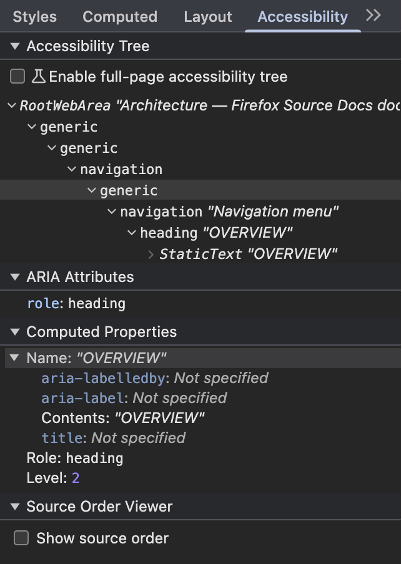Collapse the Computed Properties section

pos(15,332)
